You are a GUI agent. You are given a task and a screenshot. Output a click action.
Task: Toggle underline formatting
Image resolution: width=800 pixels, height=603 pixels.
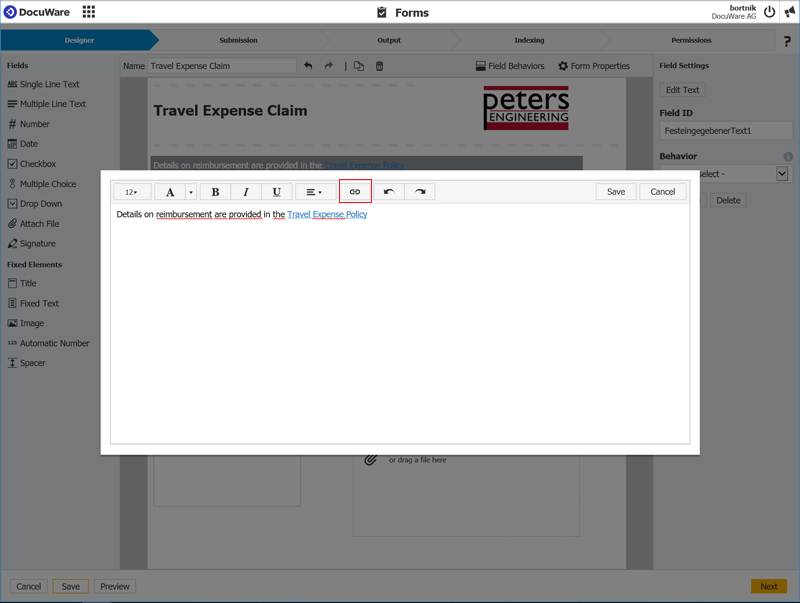point(277,192)
